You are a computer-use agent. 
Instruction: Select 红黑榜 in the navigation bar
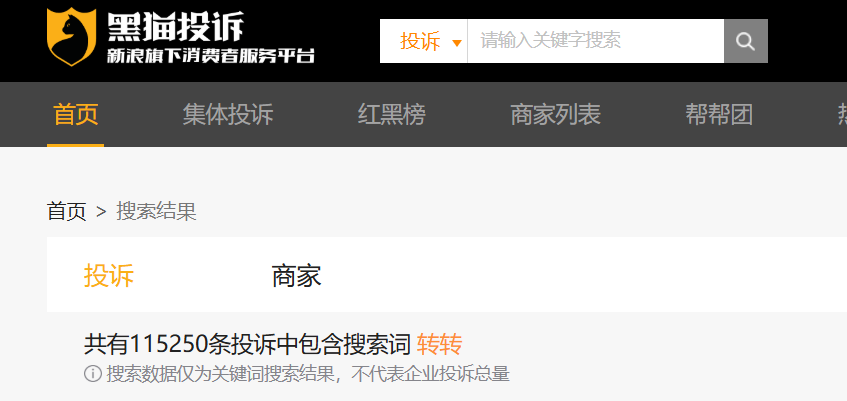[392, 115]
